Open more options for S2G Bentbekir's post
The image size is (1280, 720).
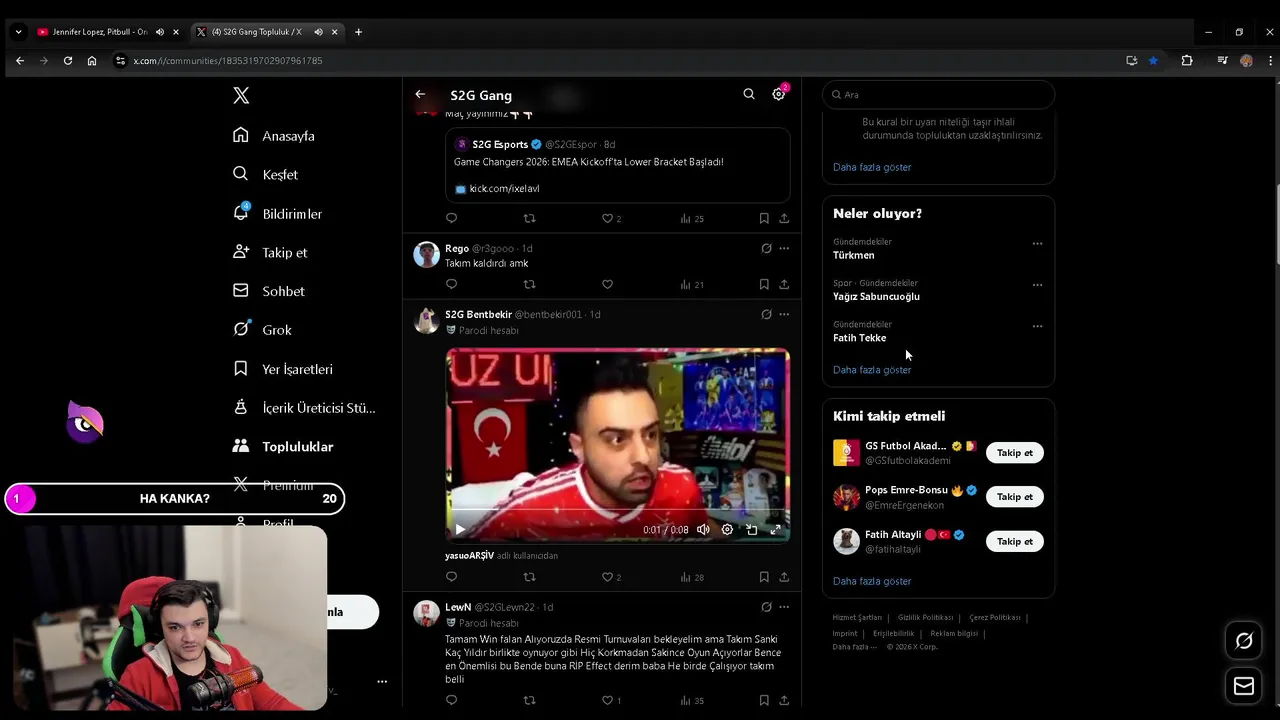(x=784, y=314)
